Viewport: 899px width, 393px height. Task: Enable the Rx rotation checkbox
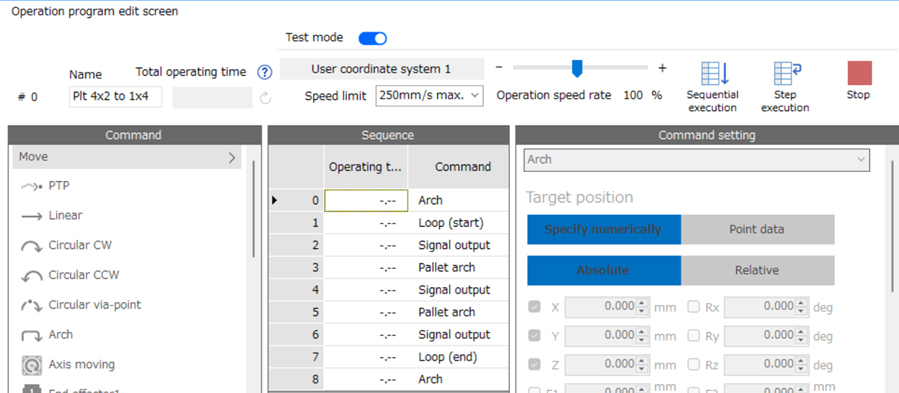click(x=693, y=307)
